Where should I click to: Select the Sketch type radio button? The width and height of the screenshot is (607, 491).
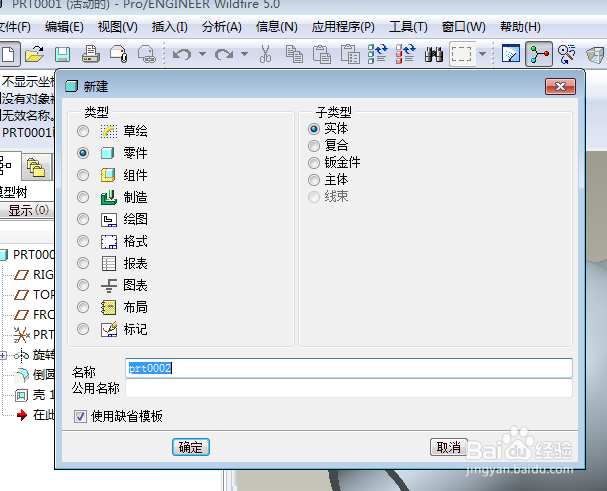(83, 131)
